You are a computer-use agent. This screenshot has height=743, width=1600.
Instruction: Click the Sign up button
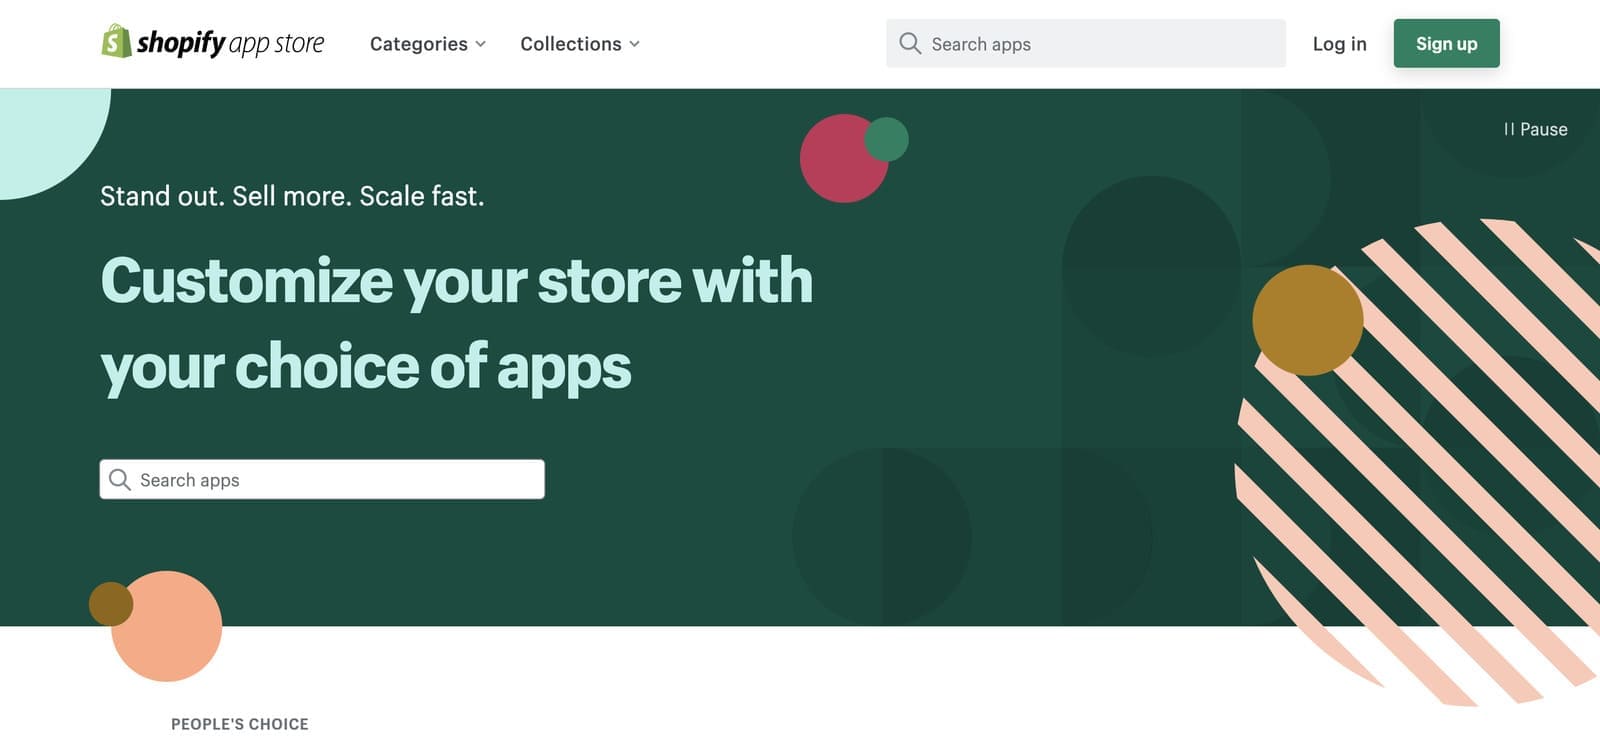tap(1446, 44)
